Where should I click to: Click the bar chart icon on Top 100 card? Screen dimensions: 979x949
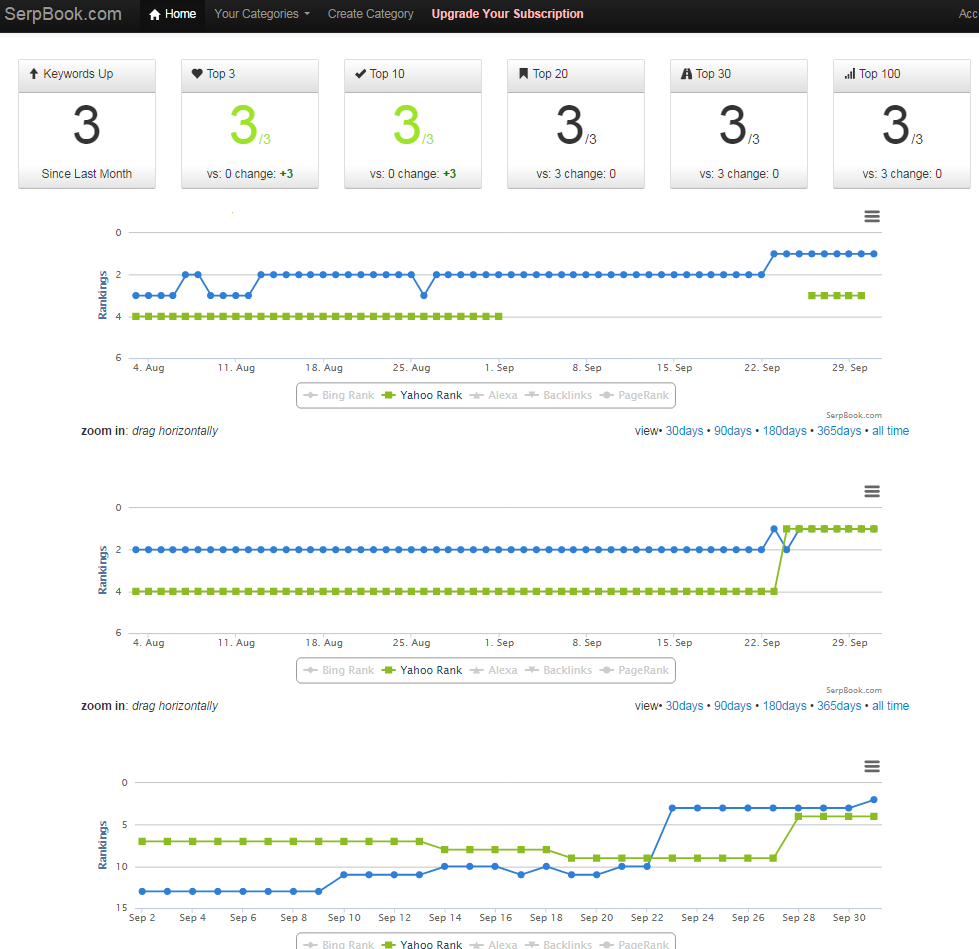[850, 74]
